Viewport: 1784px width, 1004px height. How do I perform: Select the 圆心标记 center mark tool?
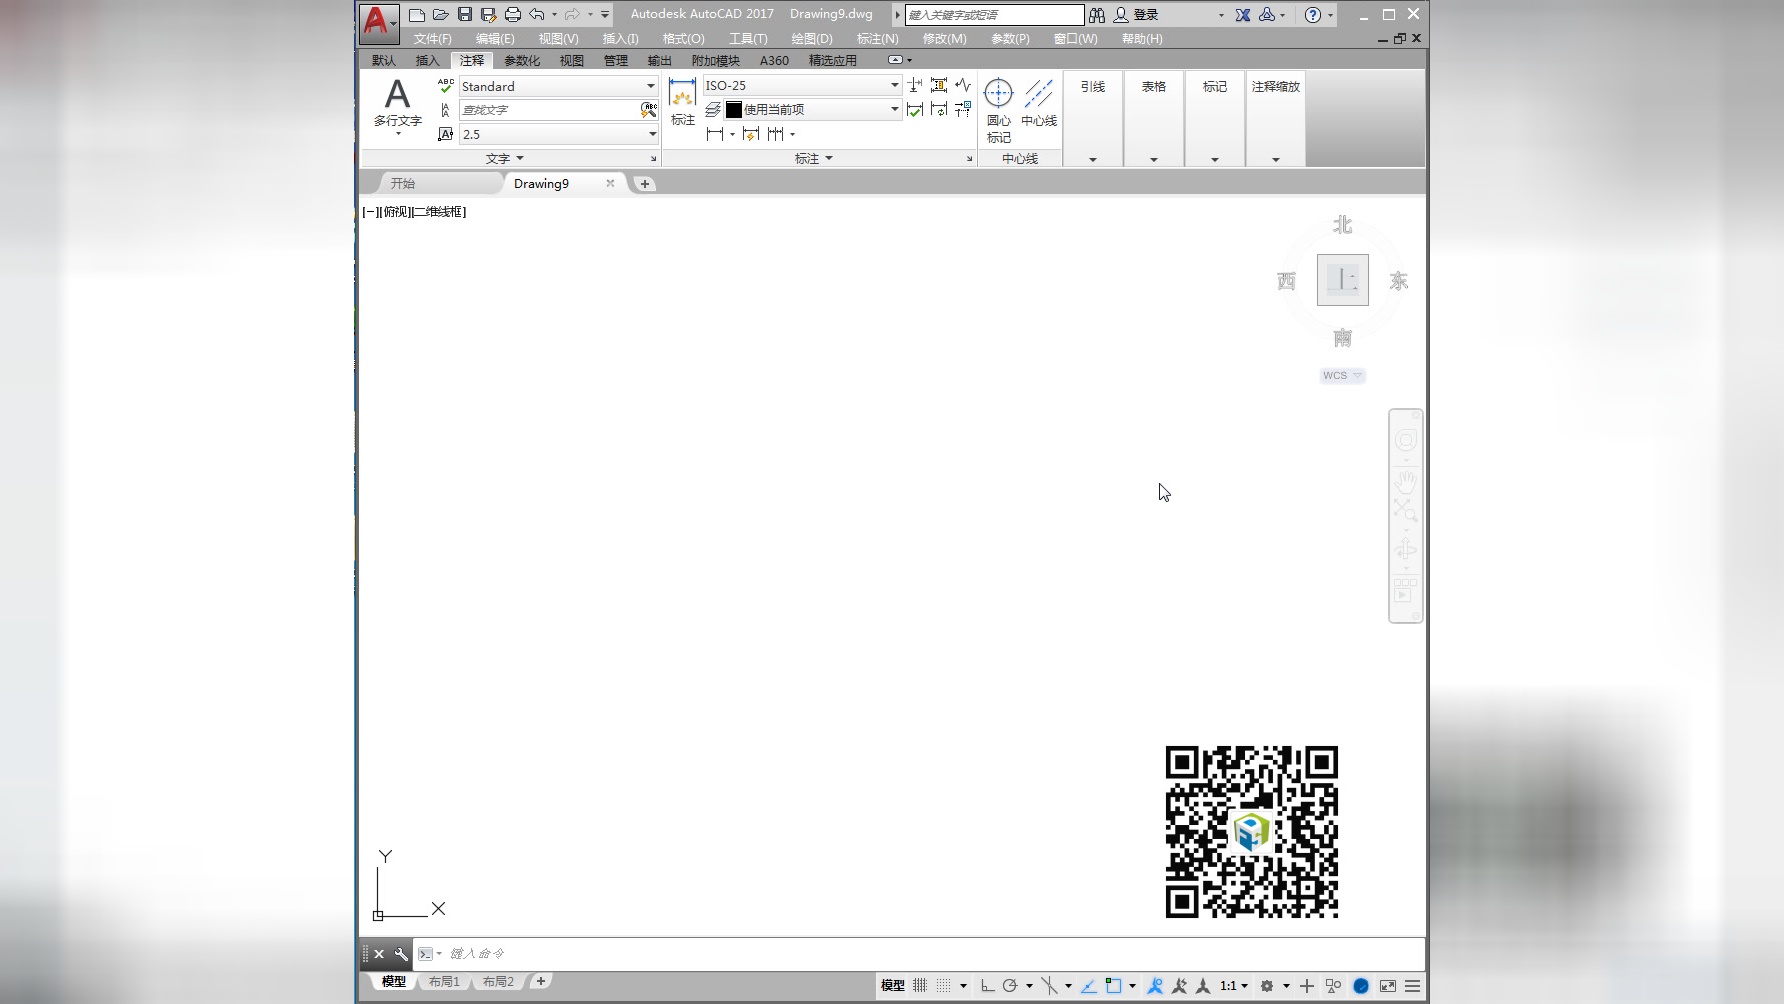click(x=998, y=110)
